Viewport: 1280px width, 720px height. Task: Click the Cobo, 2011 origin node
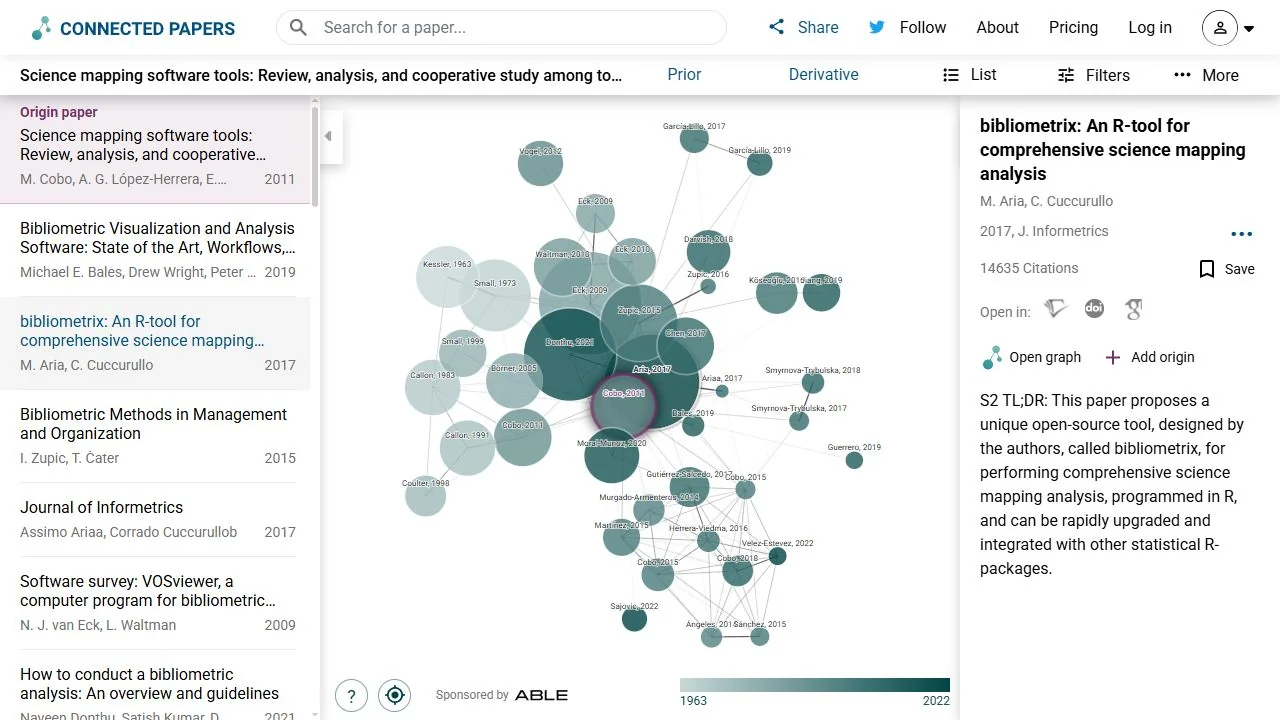coord(623,405)
